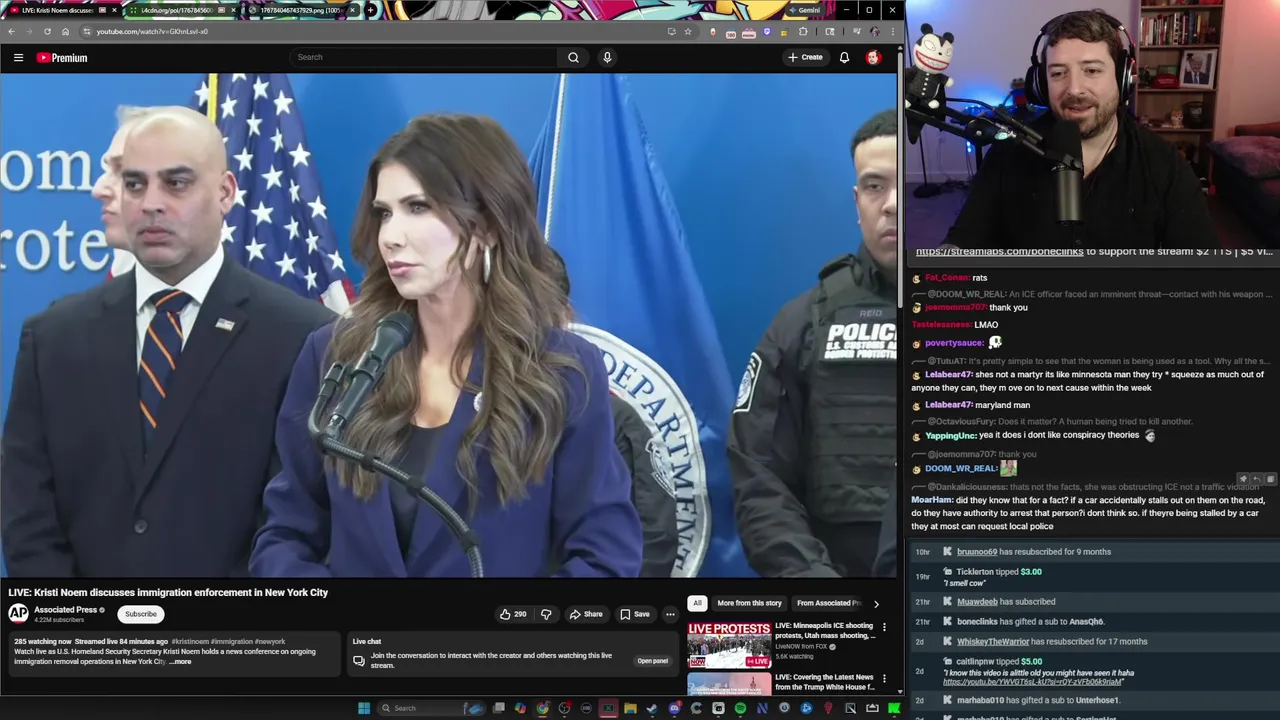
Task: Click the YouTube Premium logo
Action: coord(62,58)
